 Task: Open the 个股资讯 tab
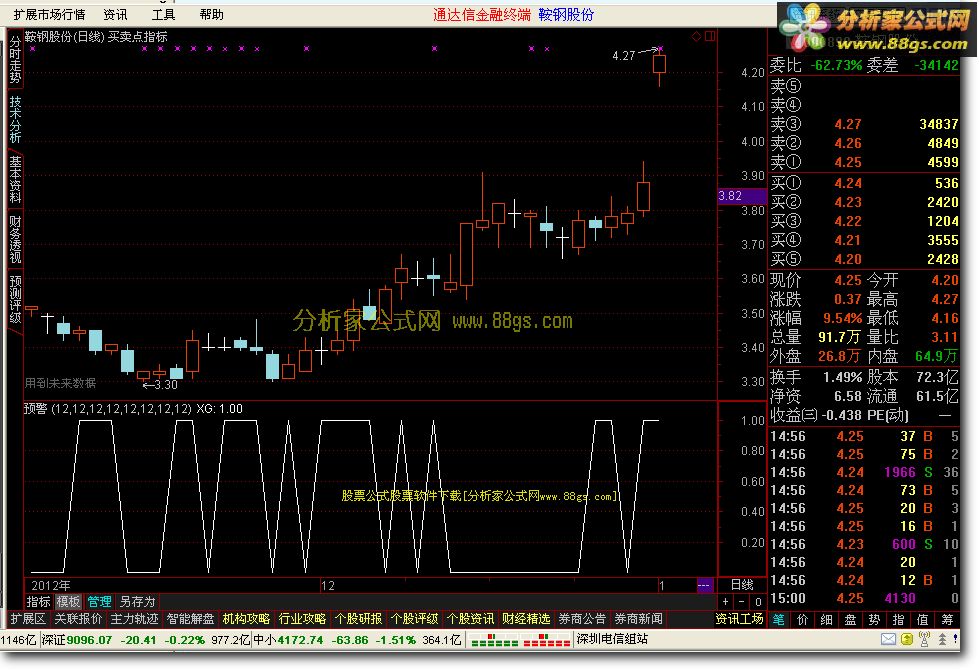(x=471, y=619)
